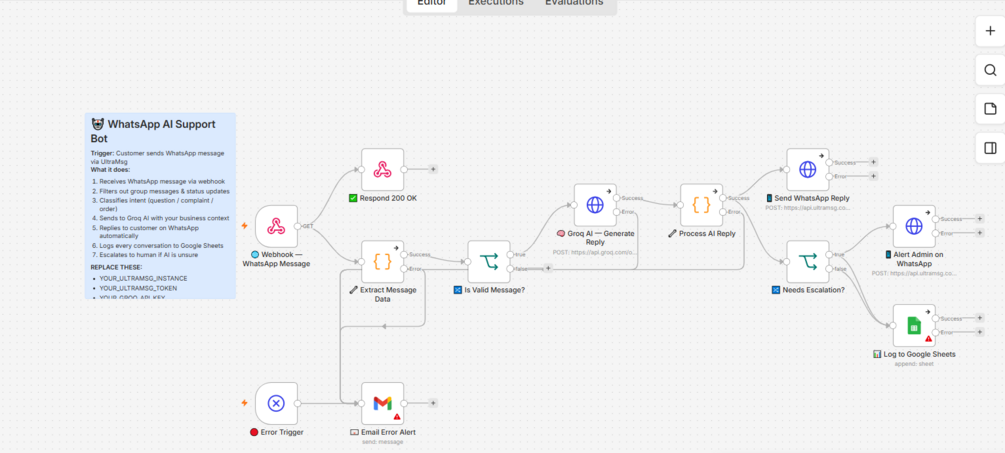Image resolution: width=1005 pixels, height=453 pixels.
Task: Add node on Alert Admin Success output
Action: tap(979, 219)
